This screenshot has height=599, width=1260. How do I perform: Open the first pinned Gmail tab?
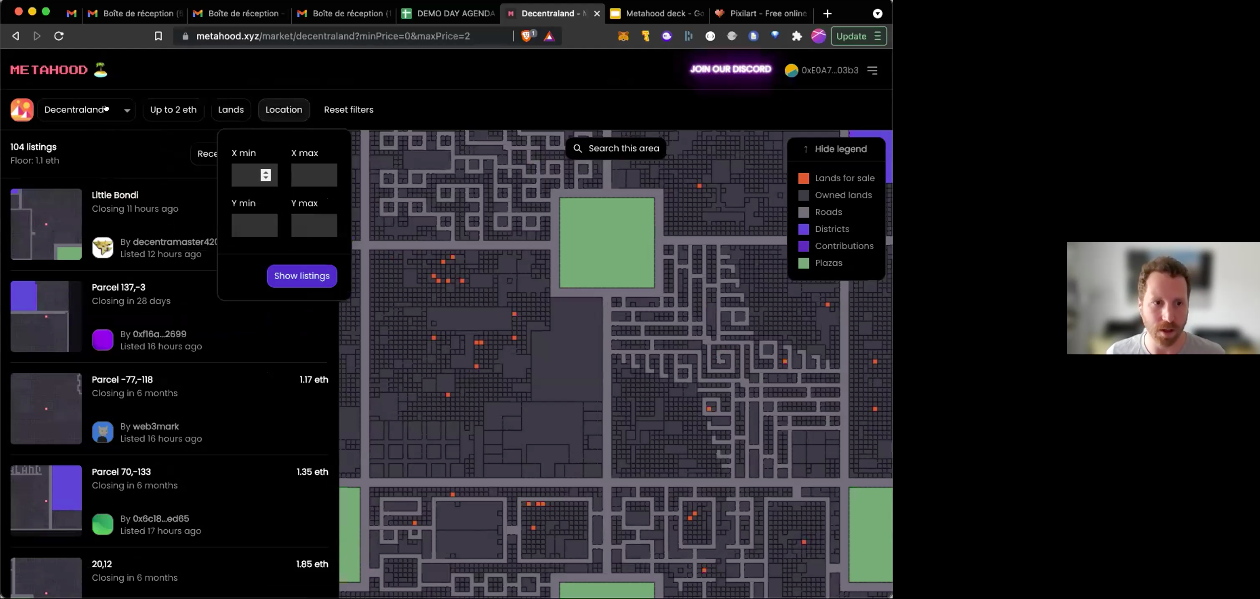pos(72,13)
